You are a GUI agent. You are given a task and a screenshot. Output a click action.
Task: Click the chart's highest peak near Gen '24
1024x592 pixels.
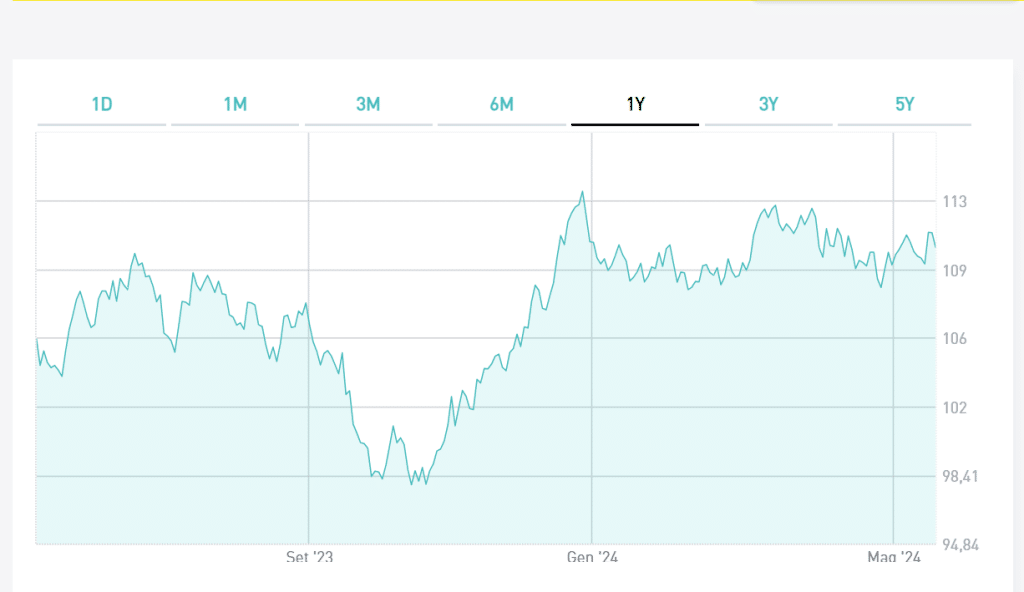click(x=582, y=192)
